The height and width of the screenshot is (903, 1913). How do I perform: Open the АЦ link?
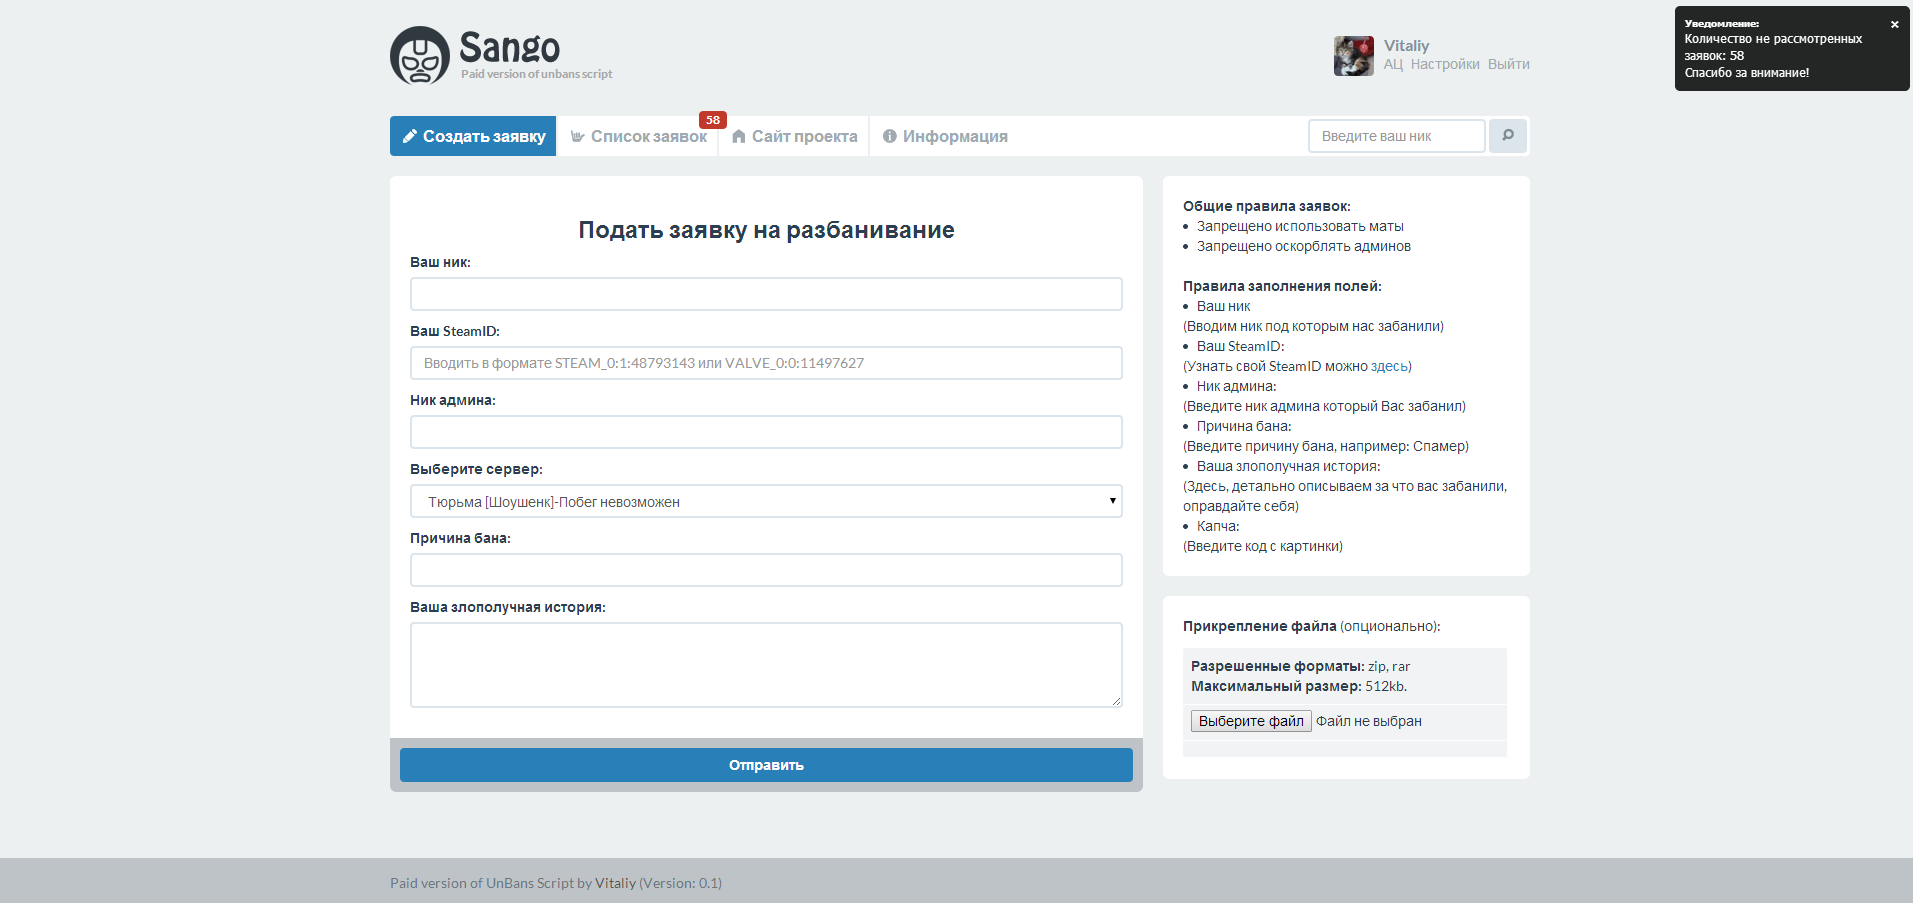point(1393,64)
